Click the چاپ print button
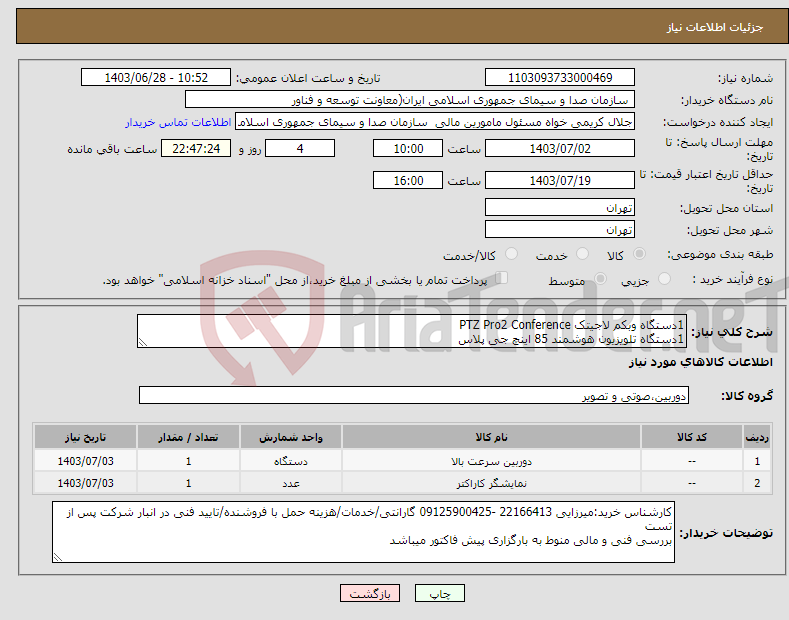 [x=440, y=594]
